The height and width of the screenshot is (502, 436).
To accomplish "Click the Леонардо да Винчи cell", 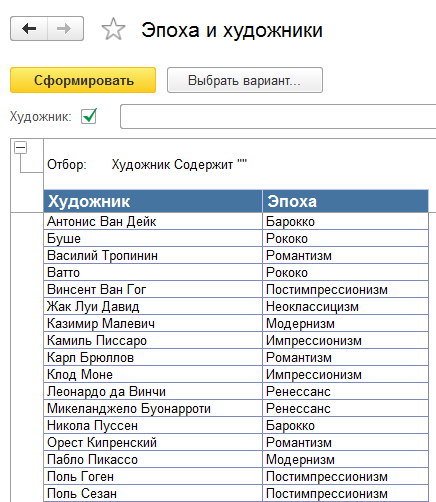I will pos(153,391).
